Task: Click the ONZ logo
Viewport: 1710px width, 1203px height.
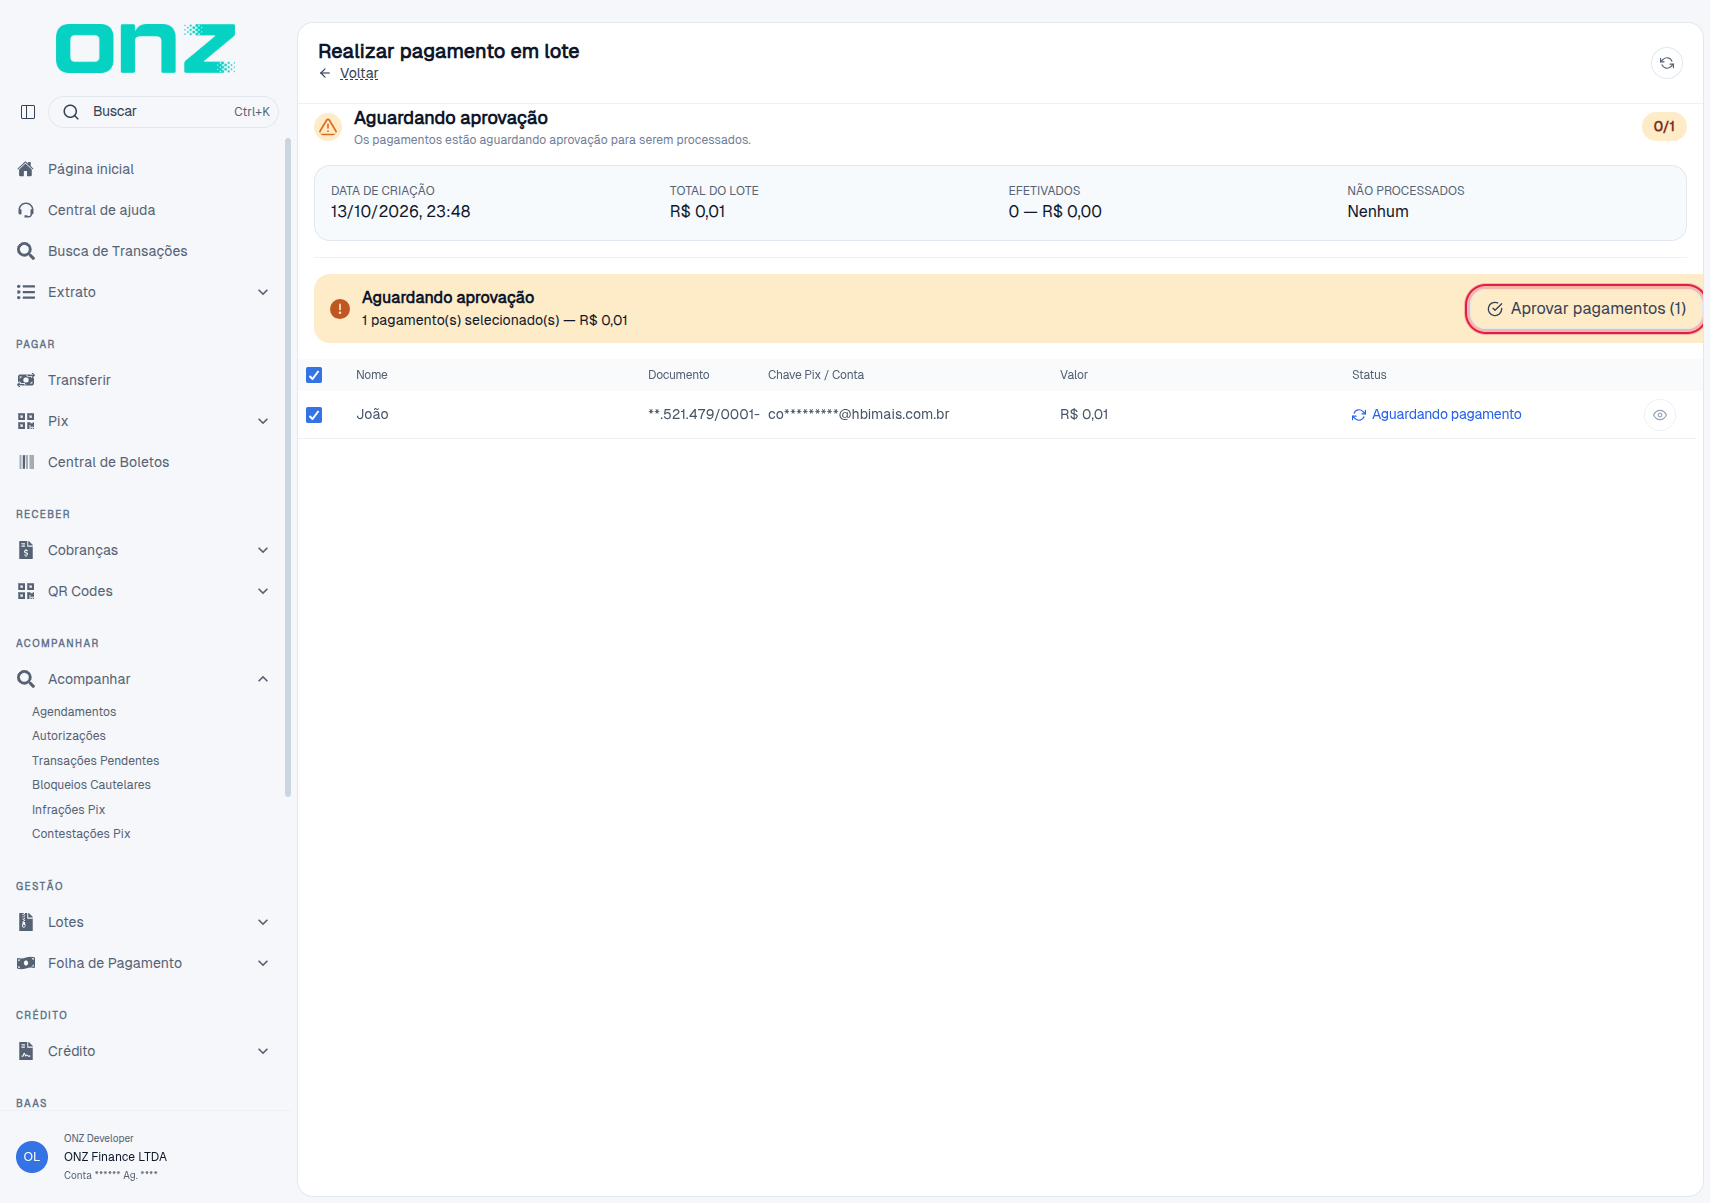Action: point(145,49)
